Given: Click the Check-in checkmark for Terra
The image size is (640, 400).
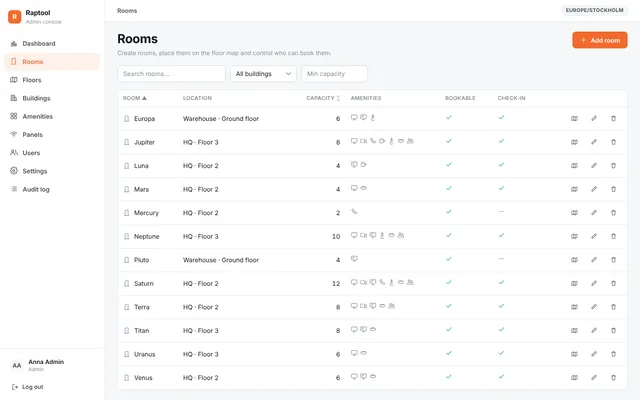Looking at the screenshot, I should (501, 306).
